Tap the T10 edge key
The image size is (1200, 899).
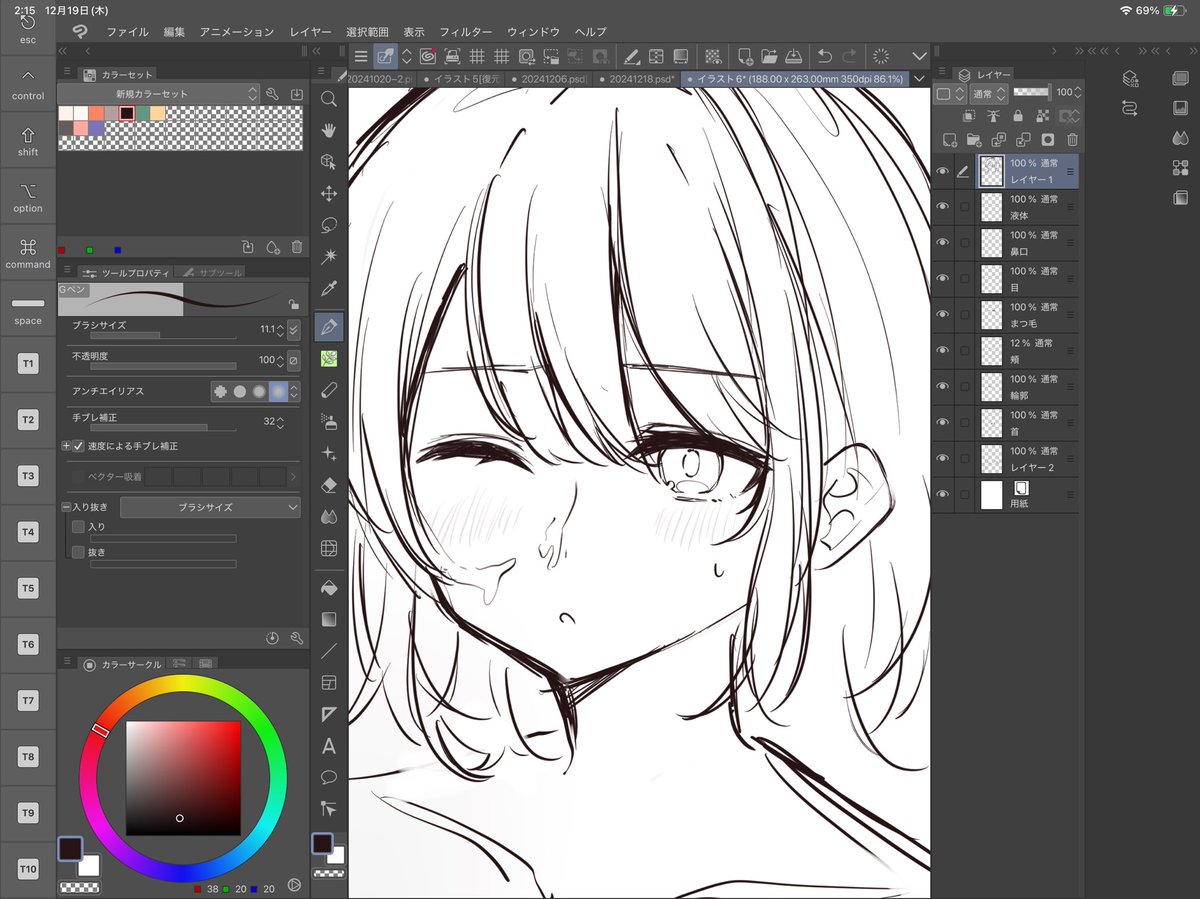(27, 869)
